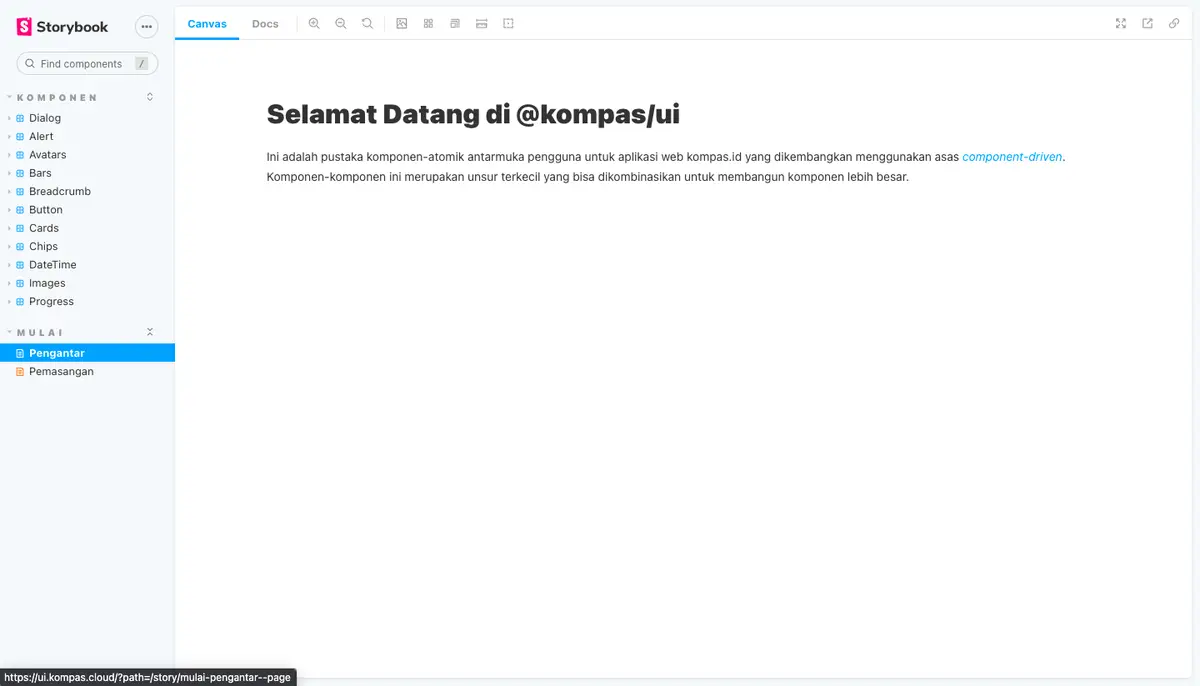Click the Find components search field
The width and height of the screenshot is (1200, 686).
coord(87,63)
